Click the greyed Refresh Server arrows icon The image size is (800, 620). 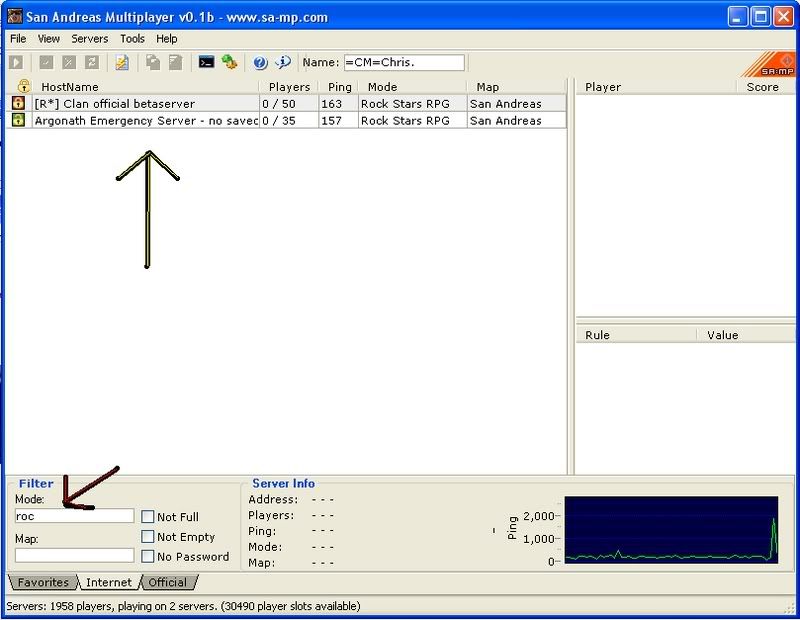point(92,63)
